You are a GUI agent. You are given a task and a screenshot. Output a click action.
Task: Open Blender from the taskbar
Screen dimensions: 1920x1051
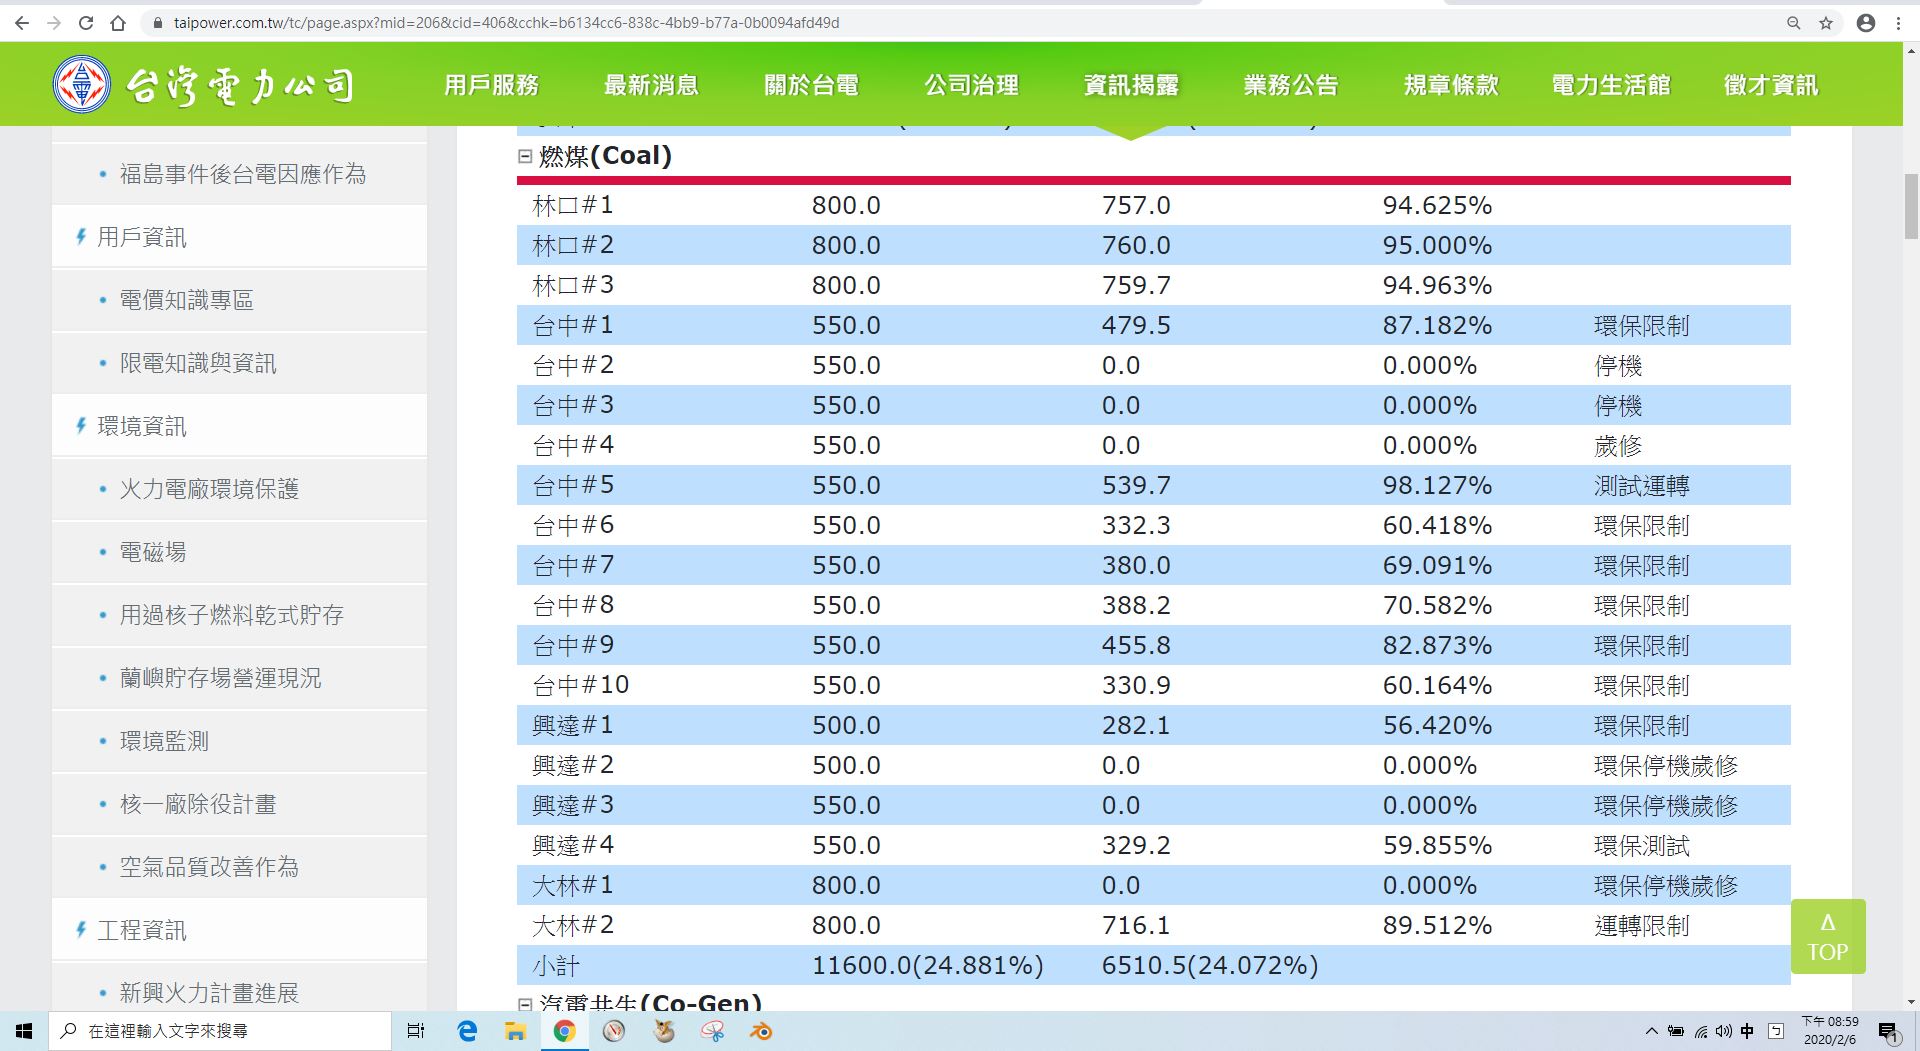(761, 1031)
